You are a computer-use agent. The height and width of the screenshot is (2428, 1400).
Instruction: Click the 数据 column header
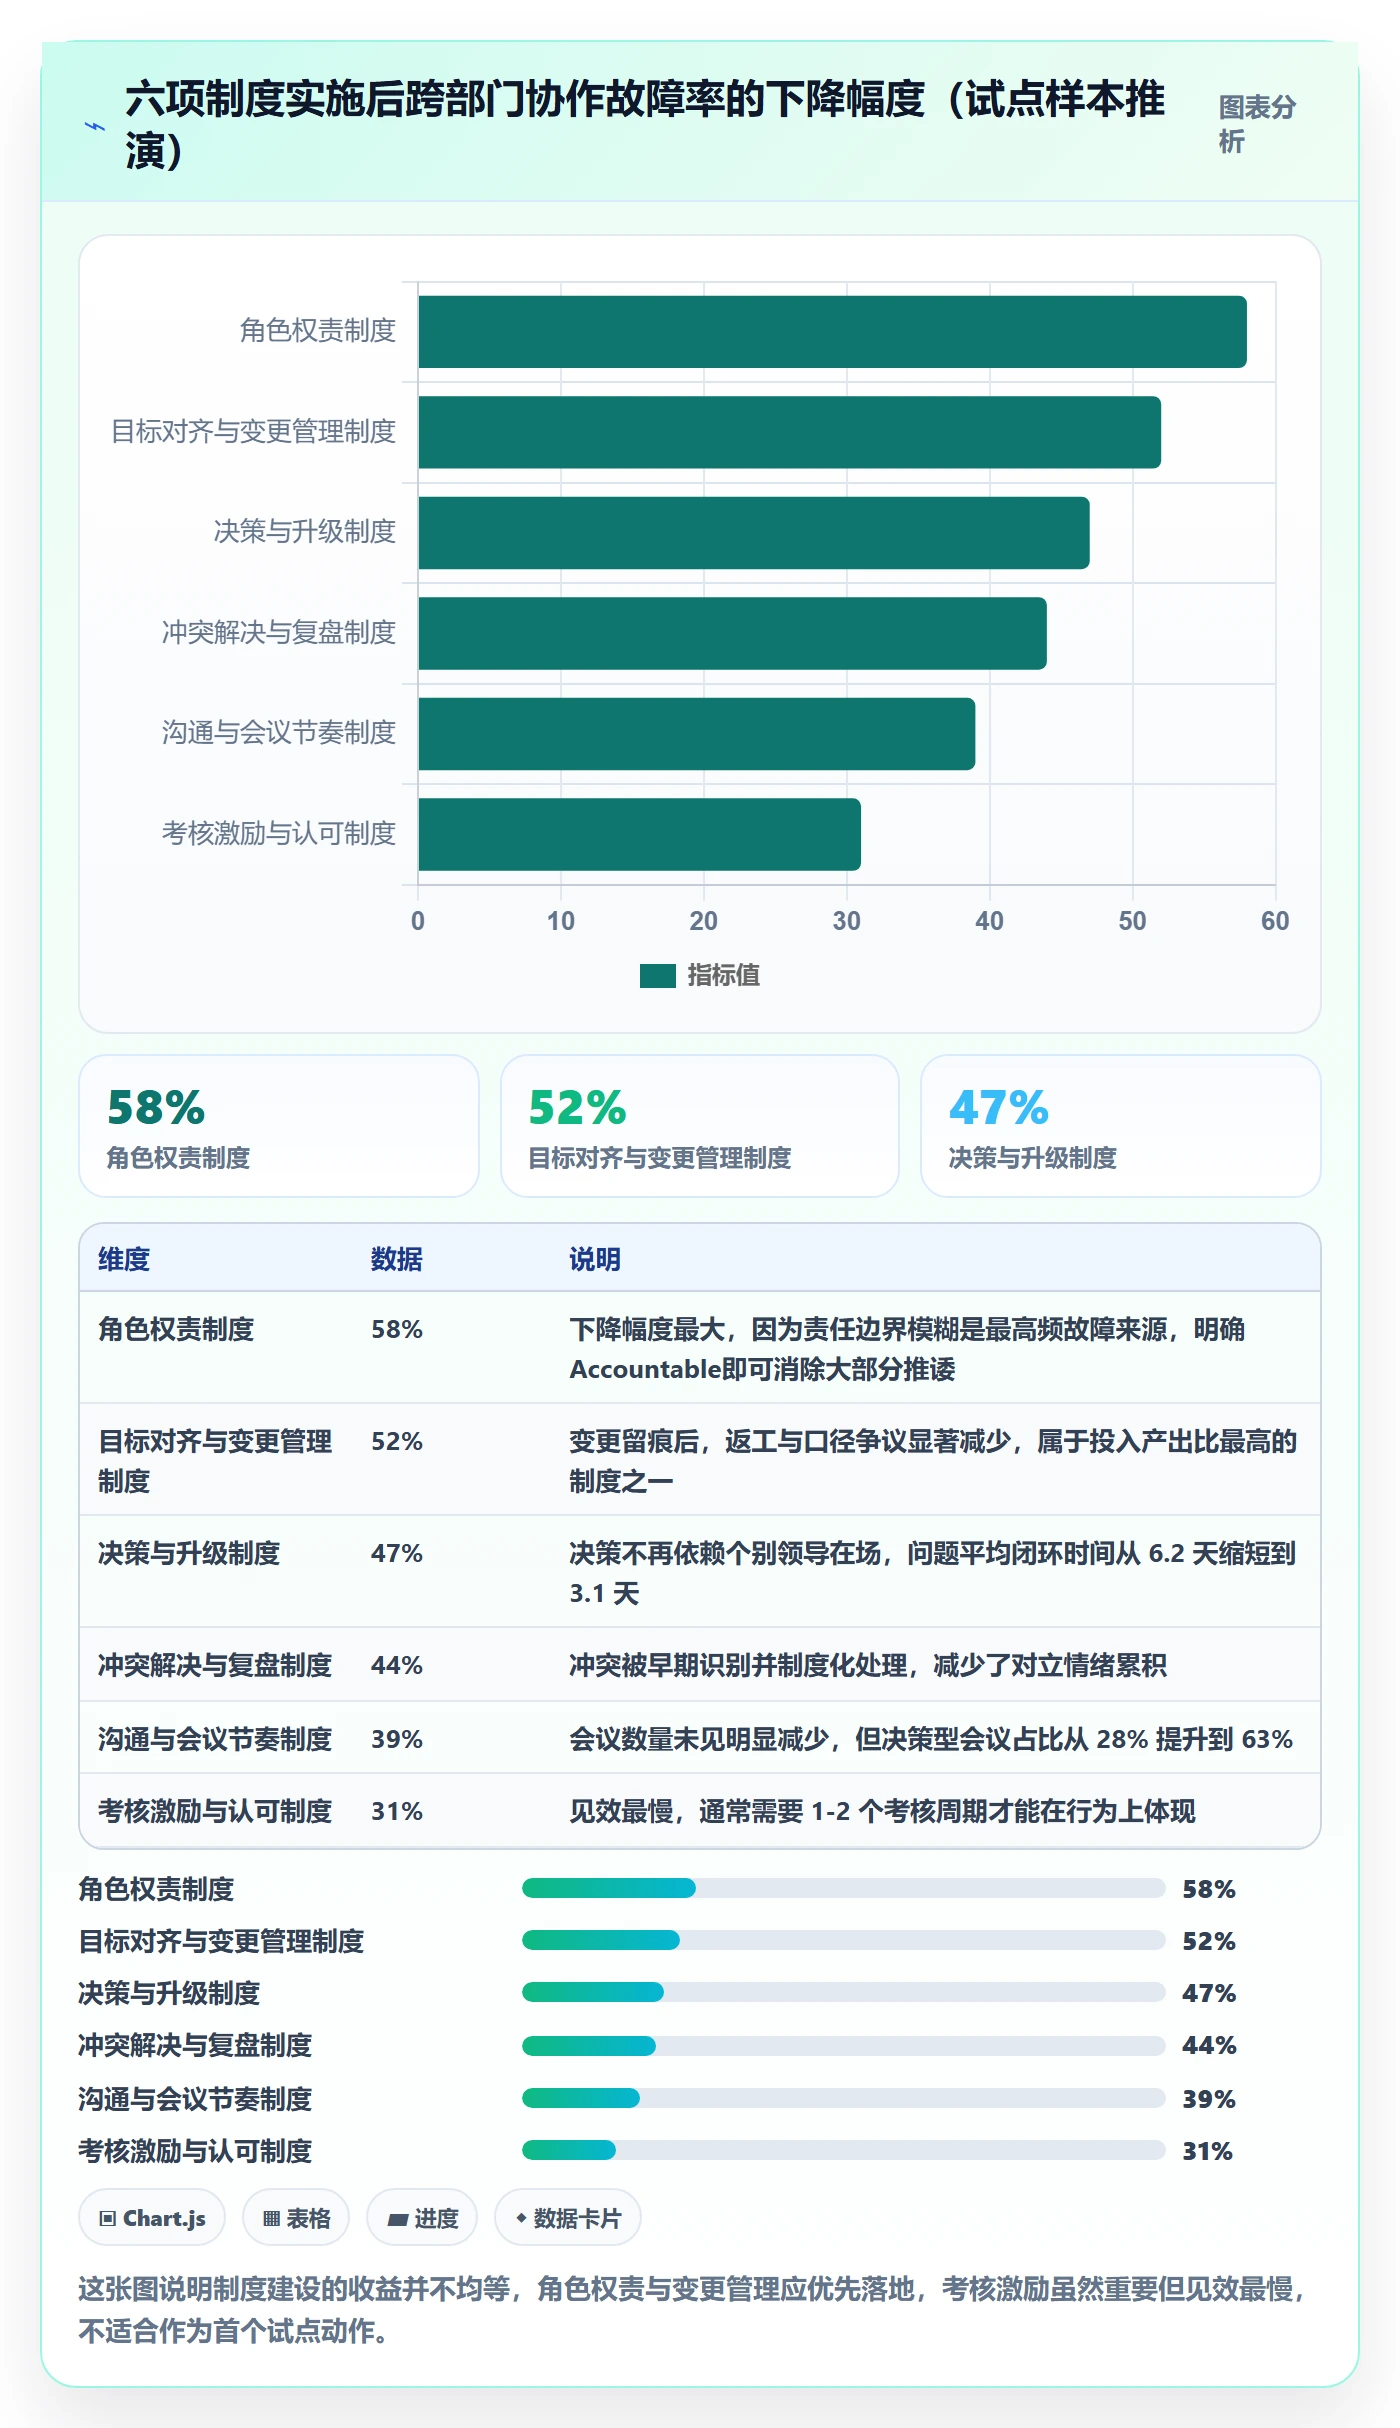pyautogui.click(x=396, y=1259)
